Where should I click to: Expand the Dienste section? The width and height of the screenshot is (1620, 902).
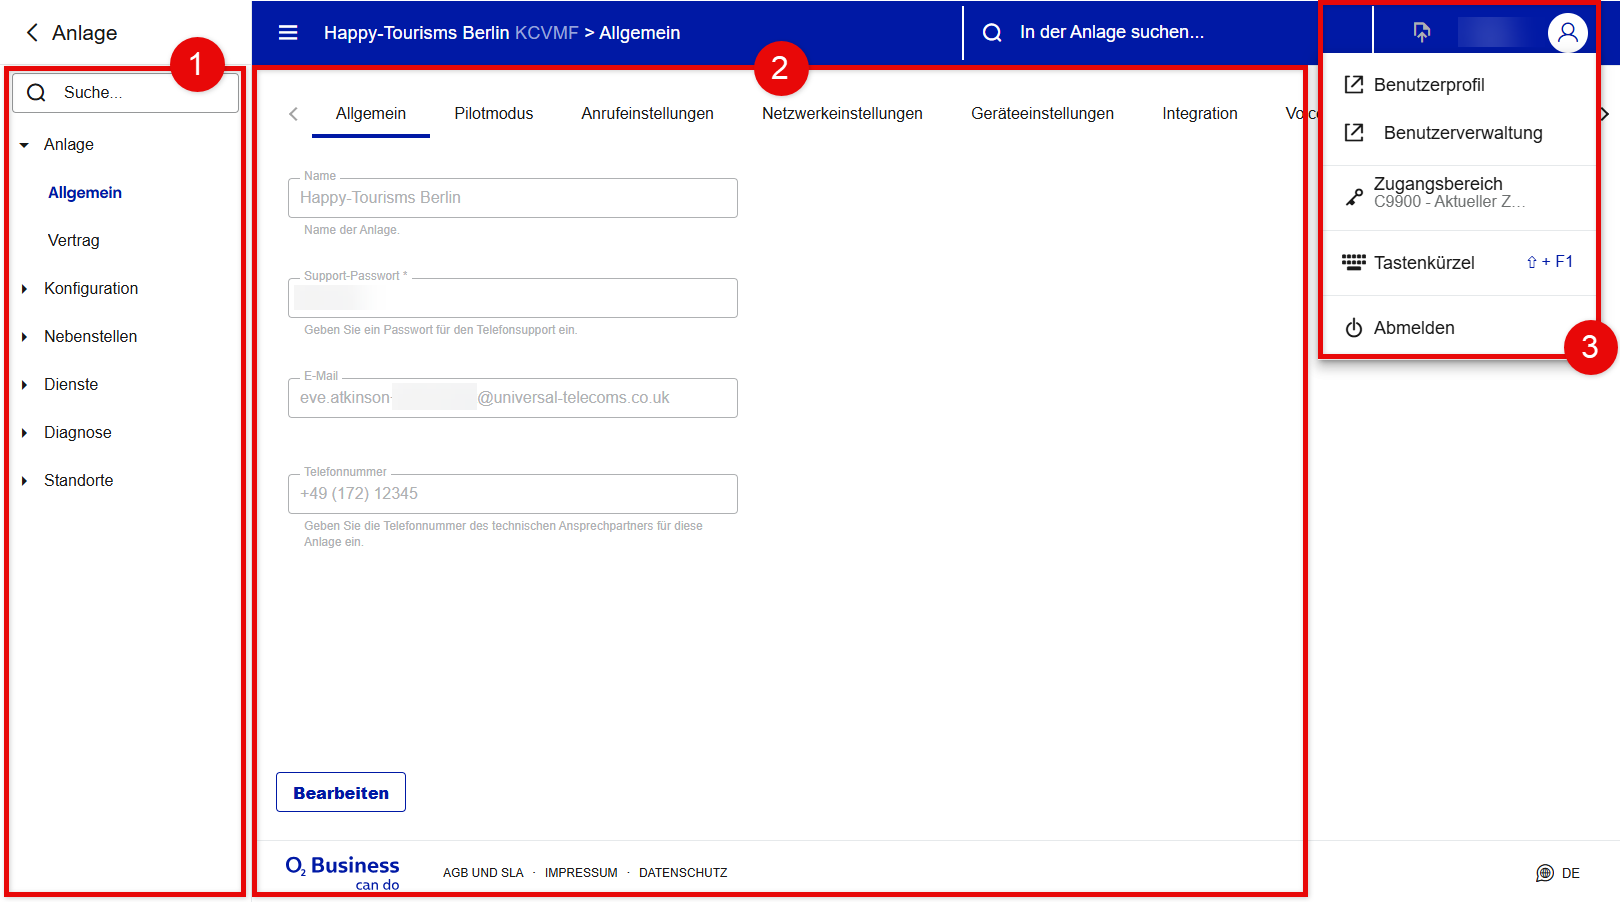pos(24,385)
